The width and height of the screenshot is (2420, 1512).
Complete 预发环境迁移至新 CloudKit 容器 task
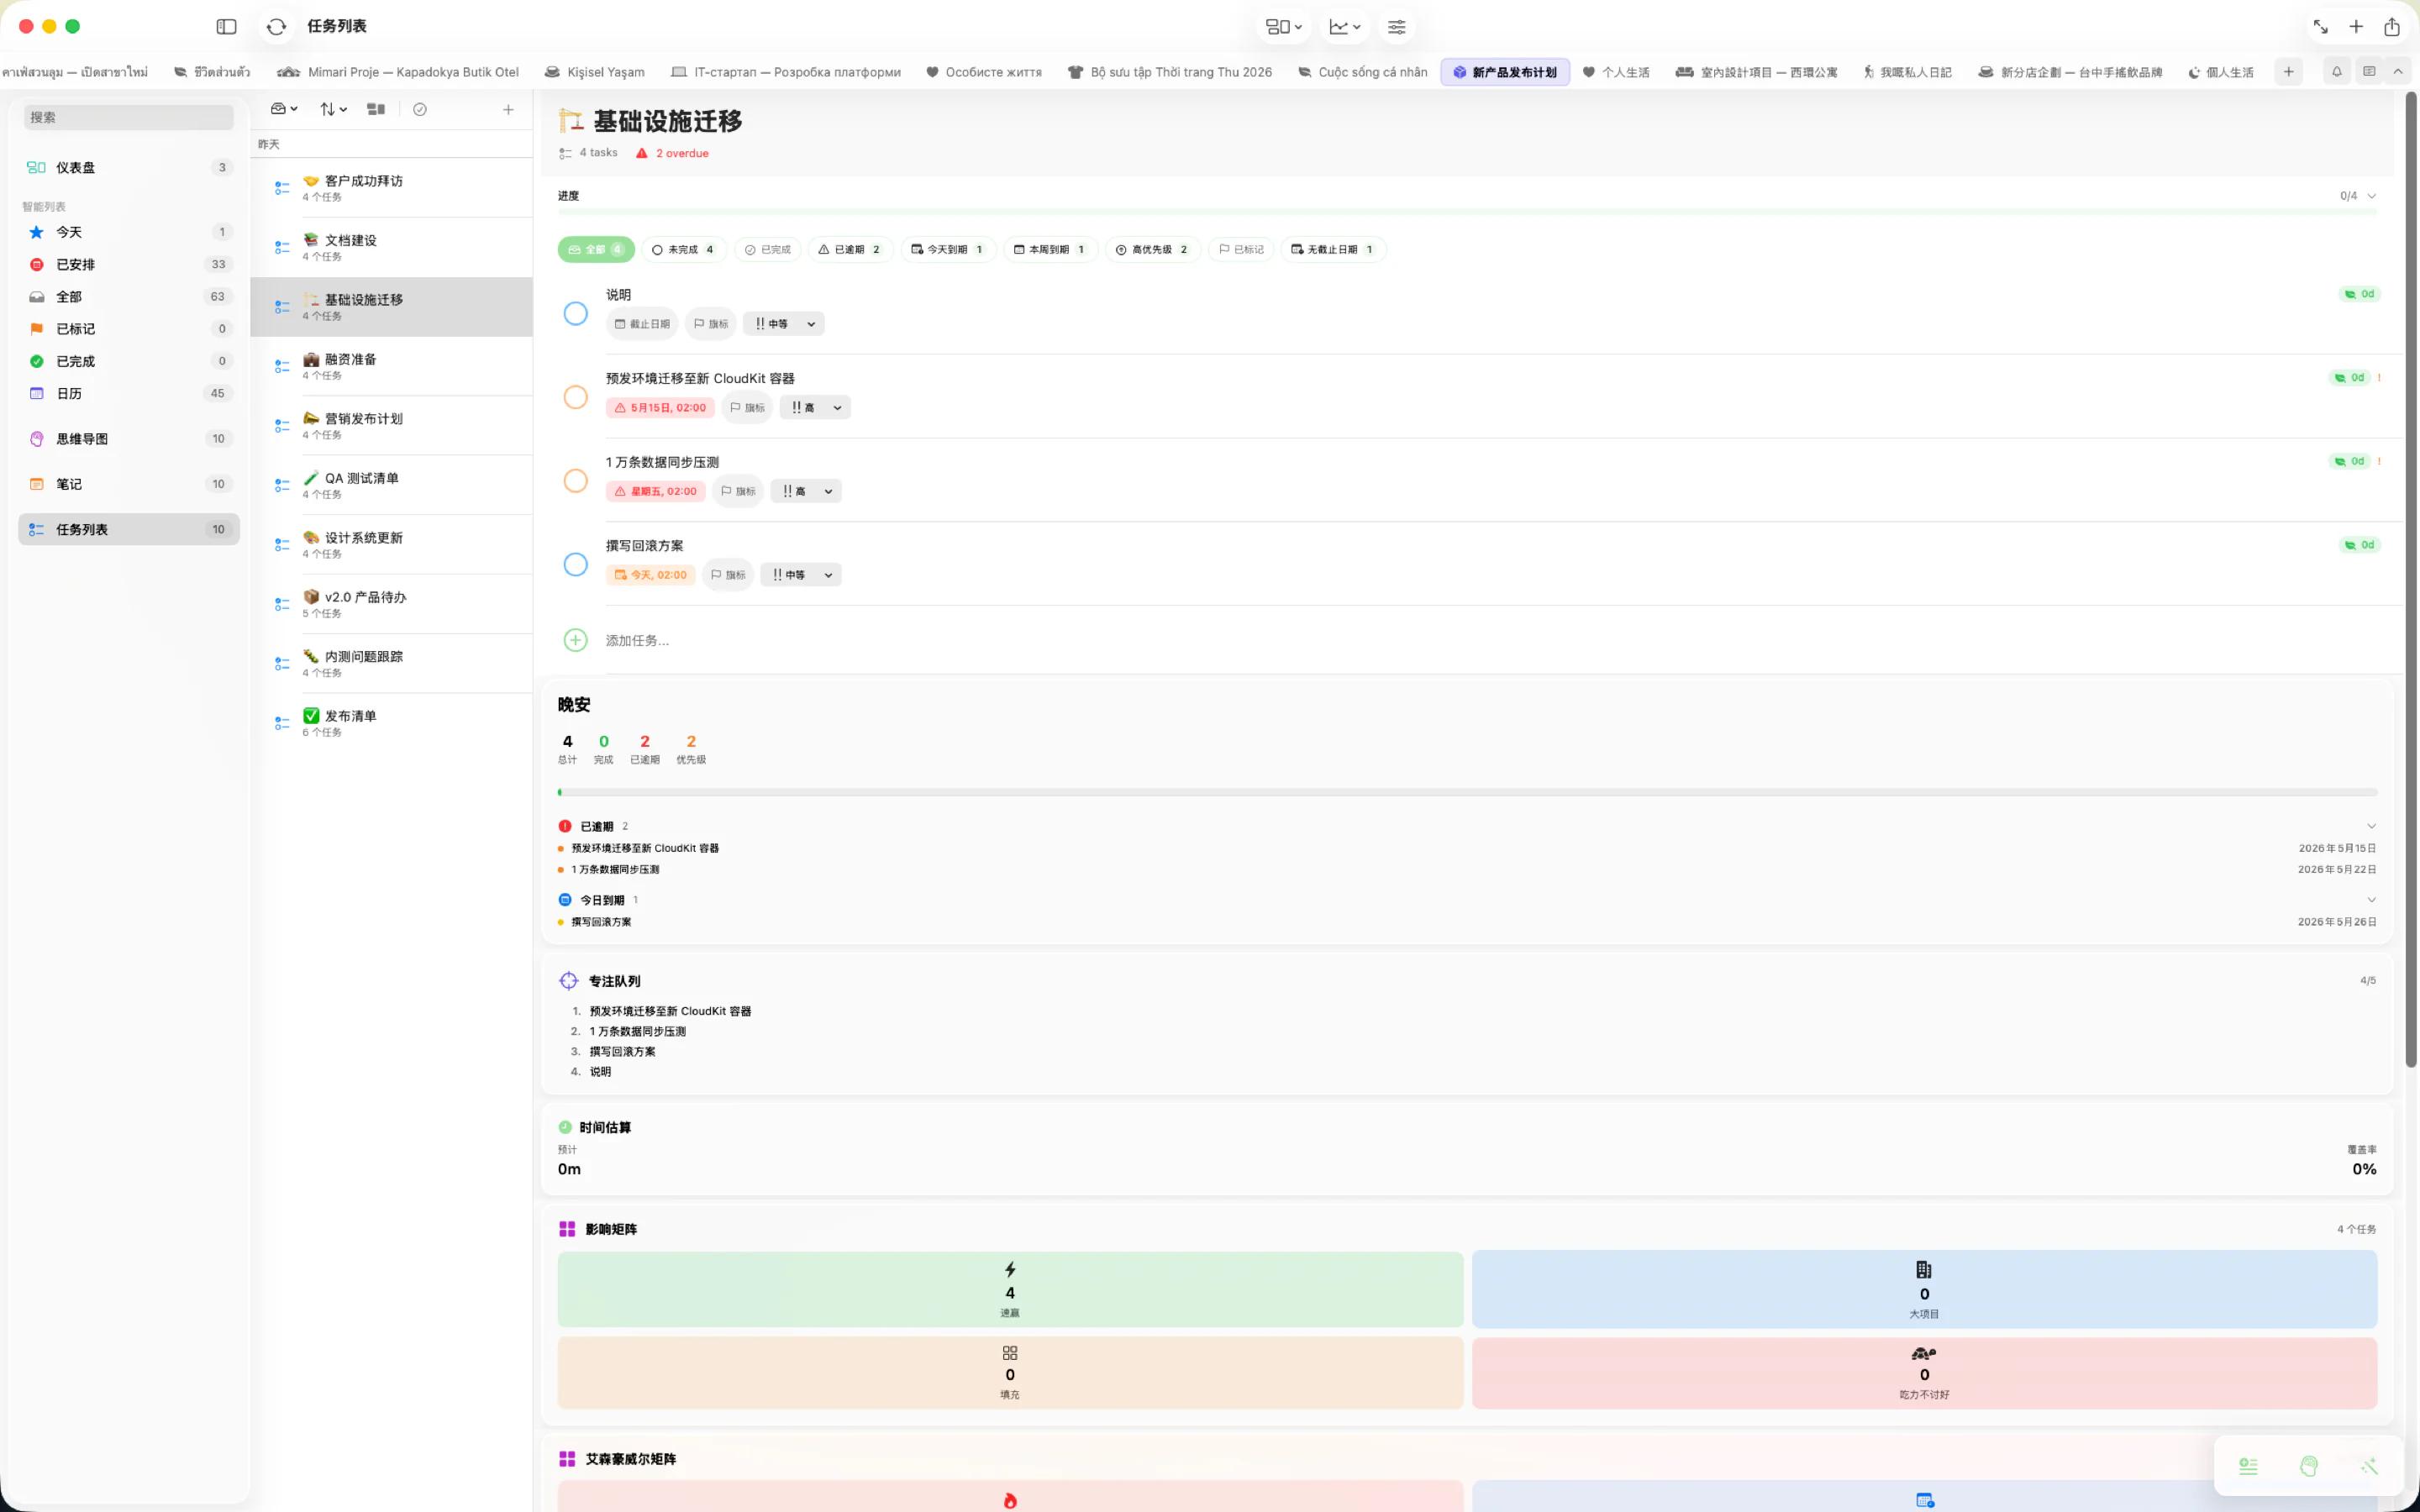coord(575,397)
